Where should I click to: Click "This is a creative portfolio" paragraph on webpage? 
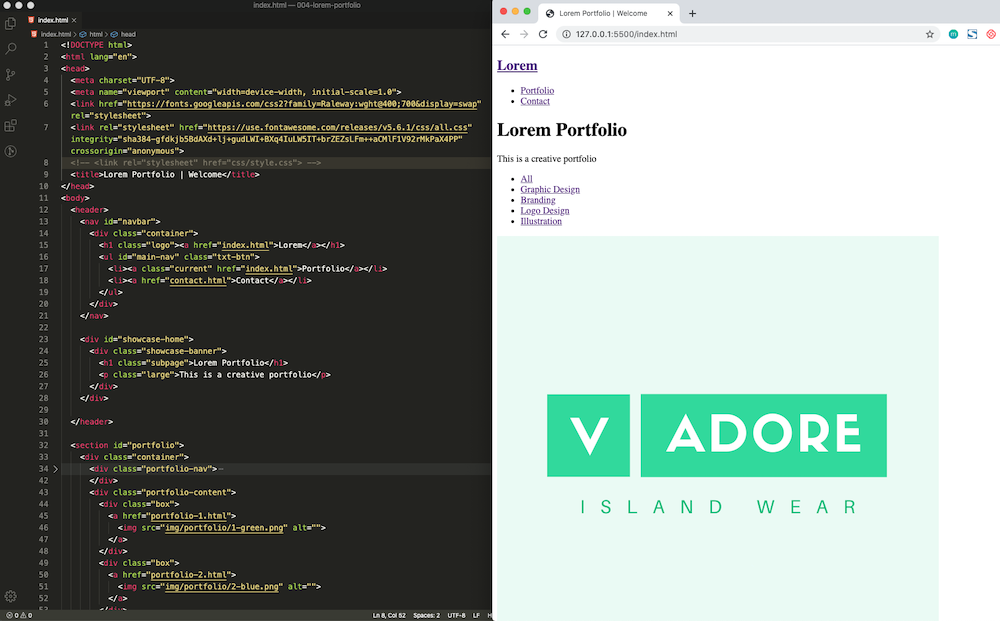[547, 159]
